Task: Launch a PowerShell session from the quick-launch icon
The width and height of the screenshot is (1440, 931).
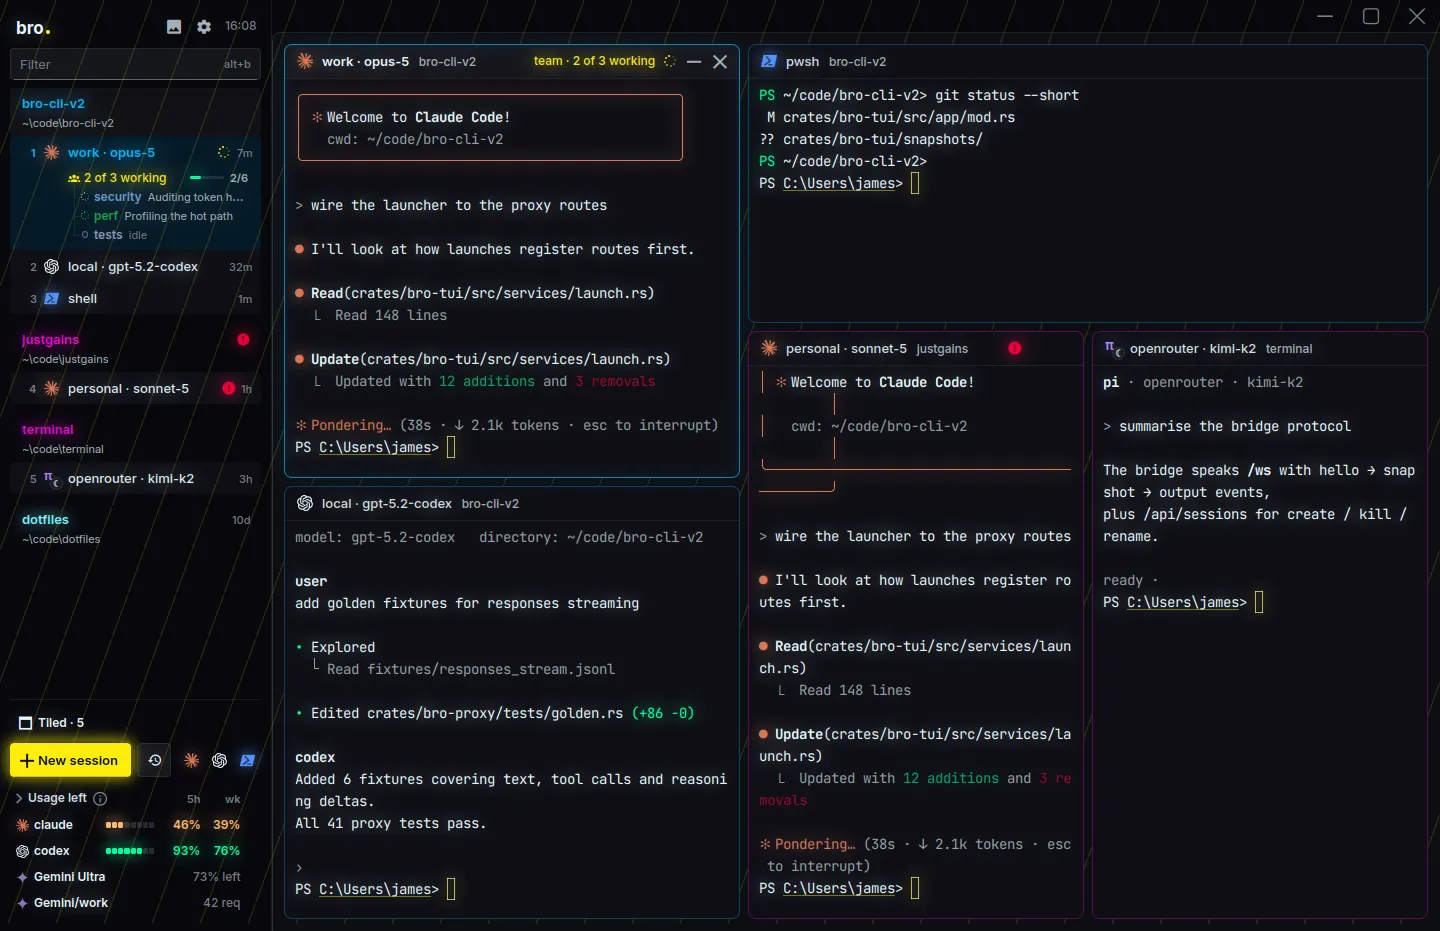Action: [248, 761]
